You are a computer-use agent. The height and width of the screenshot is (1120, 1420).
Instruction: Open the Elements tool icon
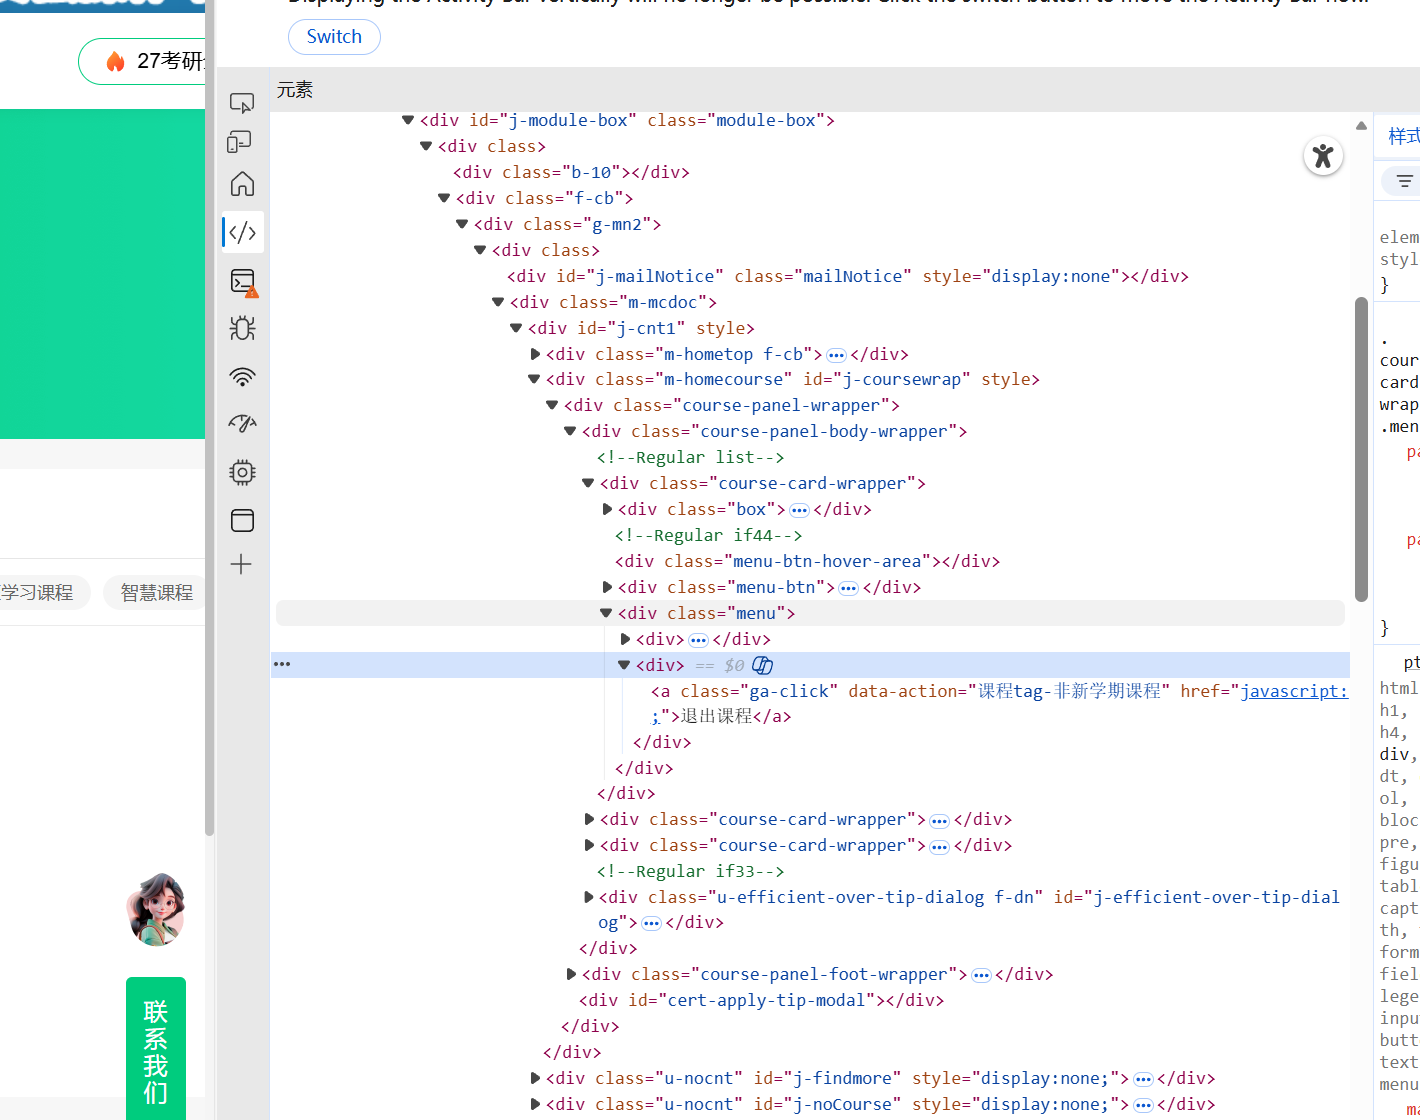point(243,232)
